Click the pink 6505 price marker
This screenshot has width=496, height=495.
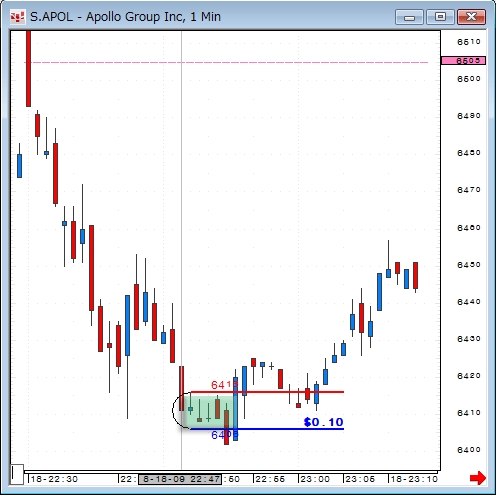pyautogui.click(x=463, y=61)
